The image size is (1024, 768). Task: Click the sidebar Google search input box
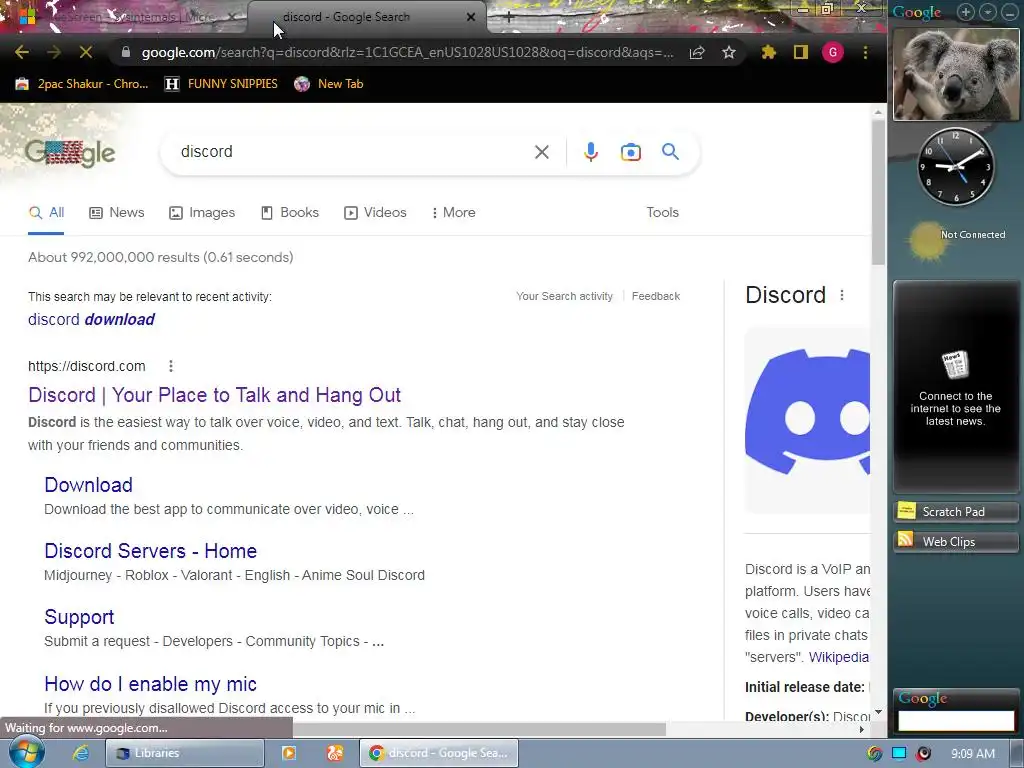pyautogui.click(x=956, y=721)
